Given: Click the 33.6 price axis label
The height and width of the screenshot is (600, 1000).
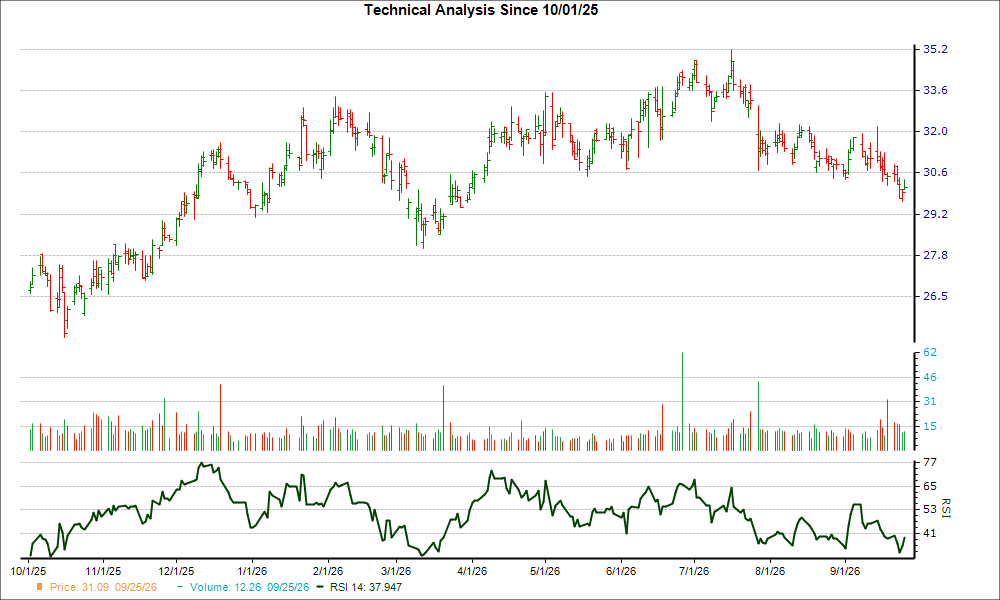Looking at the screenshot, I should coord(936,91).
